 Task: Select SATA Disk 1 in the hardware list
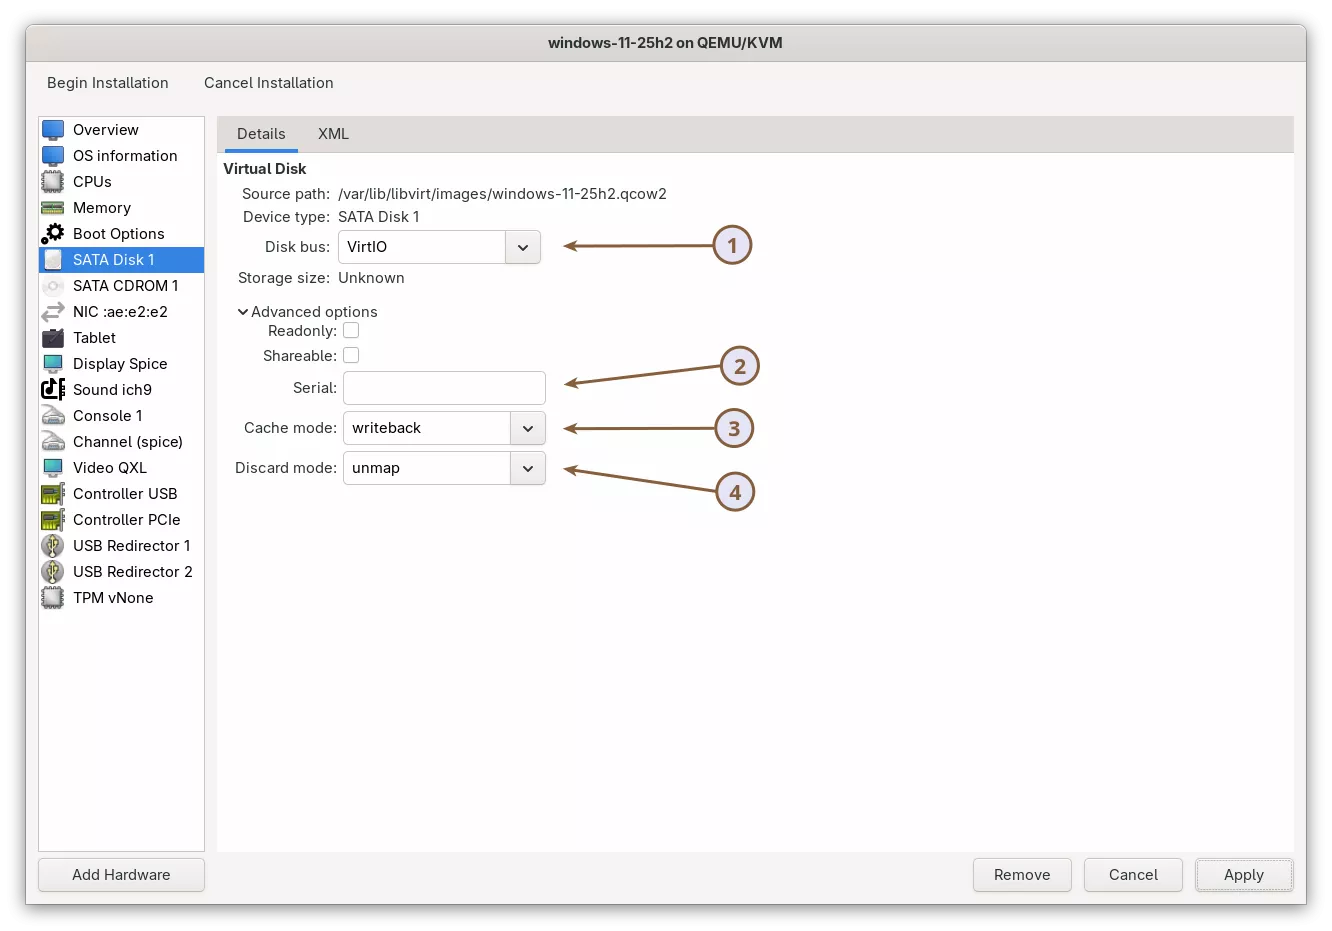(x=121, y=260)
